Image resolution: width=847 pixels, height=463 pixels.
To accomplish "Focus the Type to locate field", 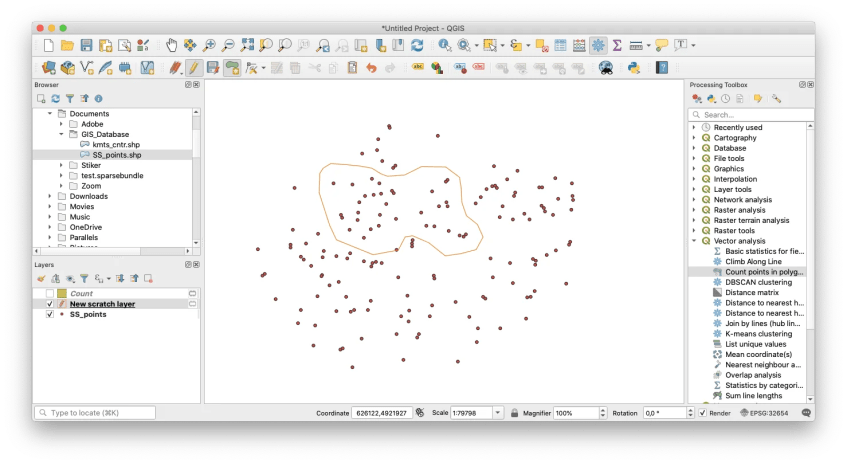I will coord(95,413).
